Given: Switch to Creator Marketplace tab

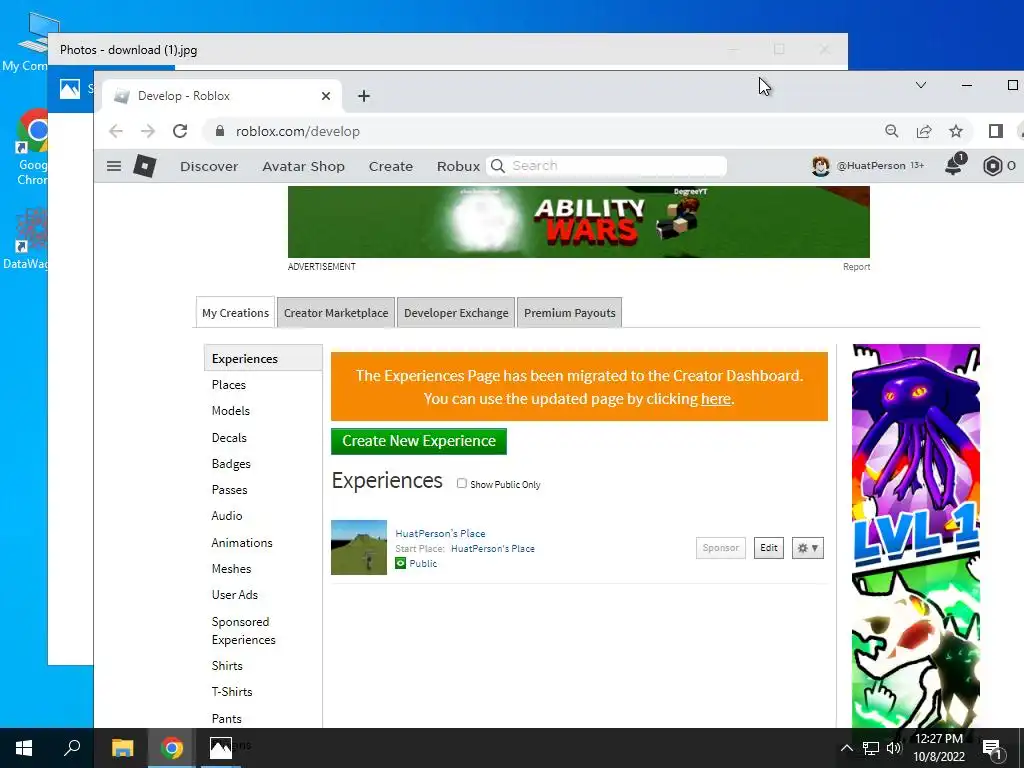Looking at the screenshot, I should [336, 313].
